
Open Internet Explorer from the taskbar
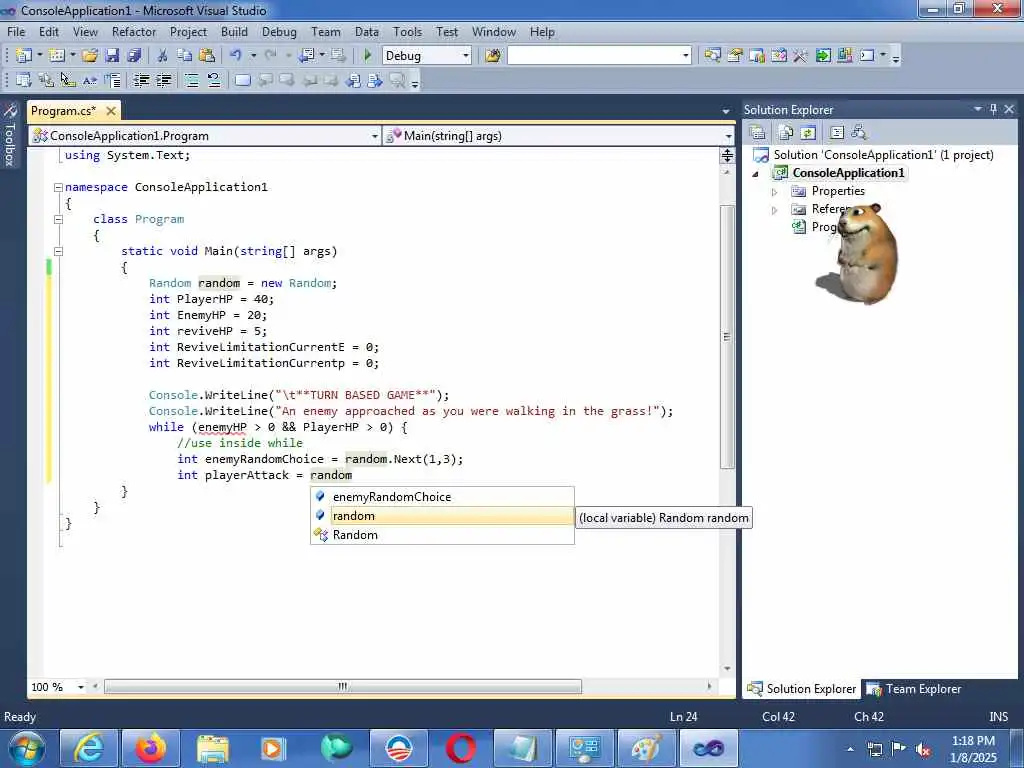coord(89,748)
